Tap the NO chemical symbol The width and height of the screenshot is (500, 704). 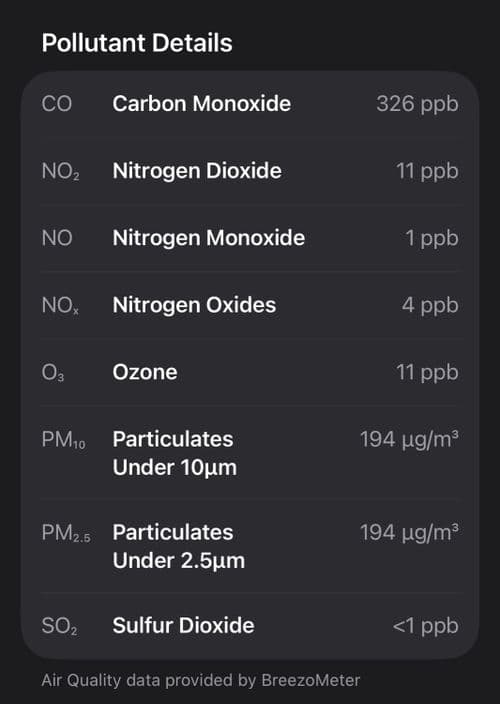point(57,238)
